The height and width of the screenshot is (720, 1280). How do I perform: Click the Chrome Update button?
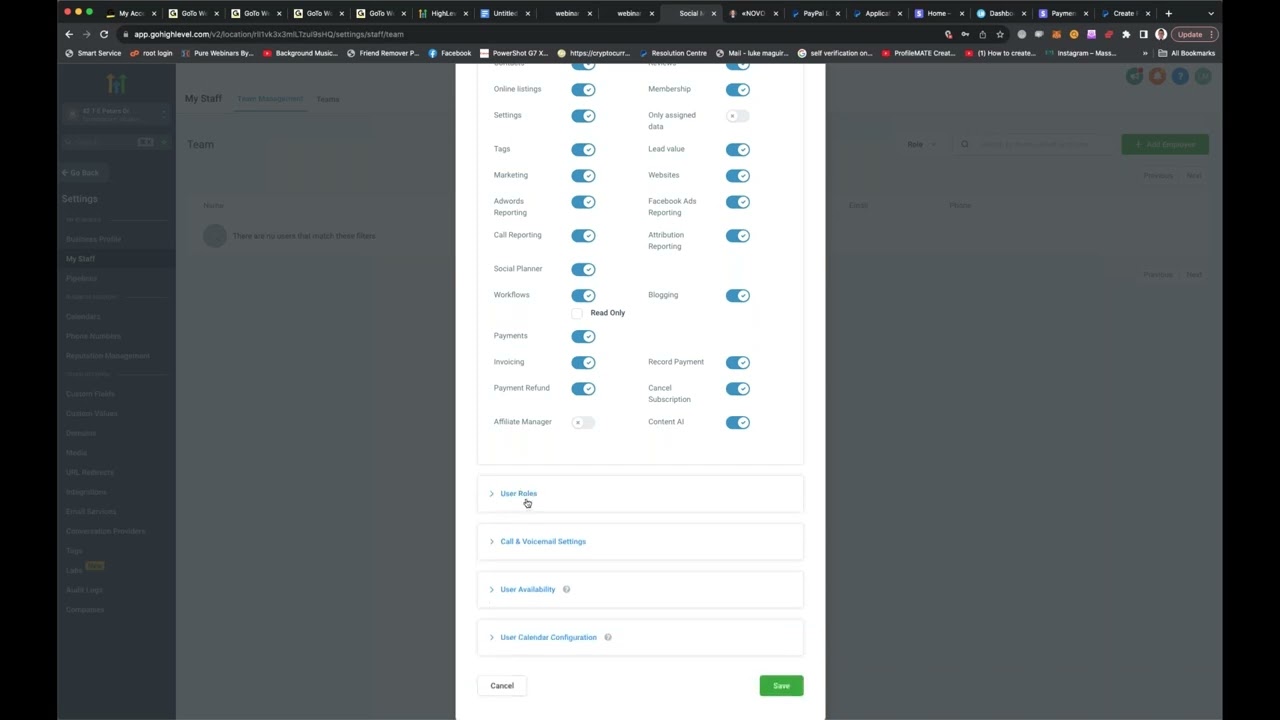pyautogui.click(x=1195, y=34)
